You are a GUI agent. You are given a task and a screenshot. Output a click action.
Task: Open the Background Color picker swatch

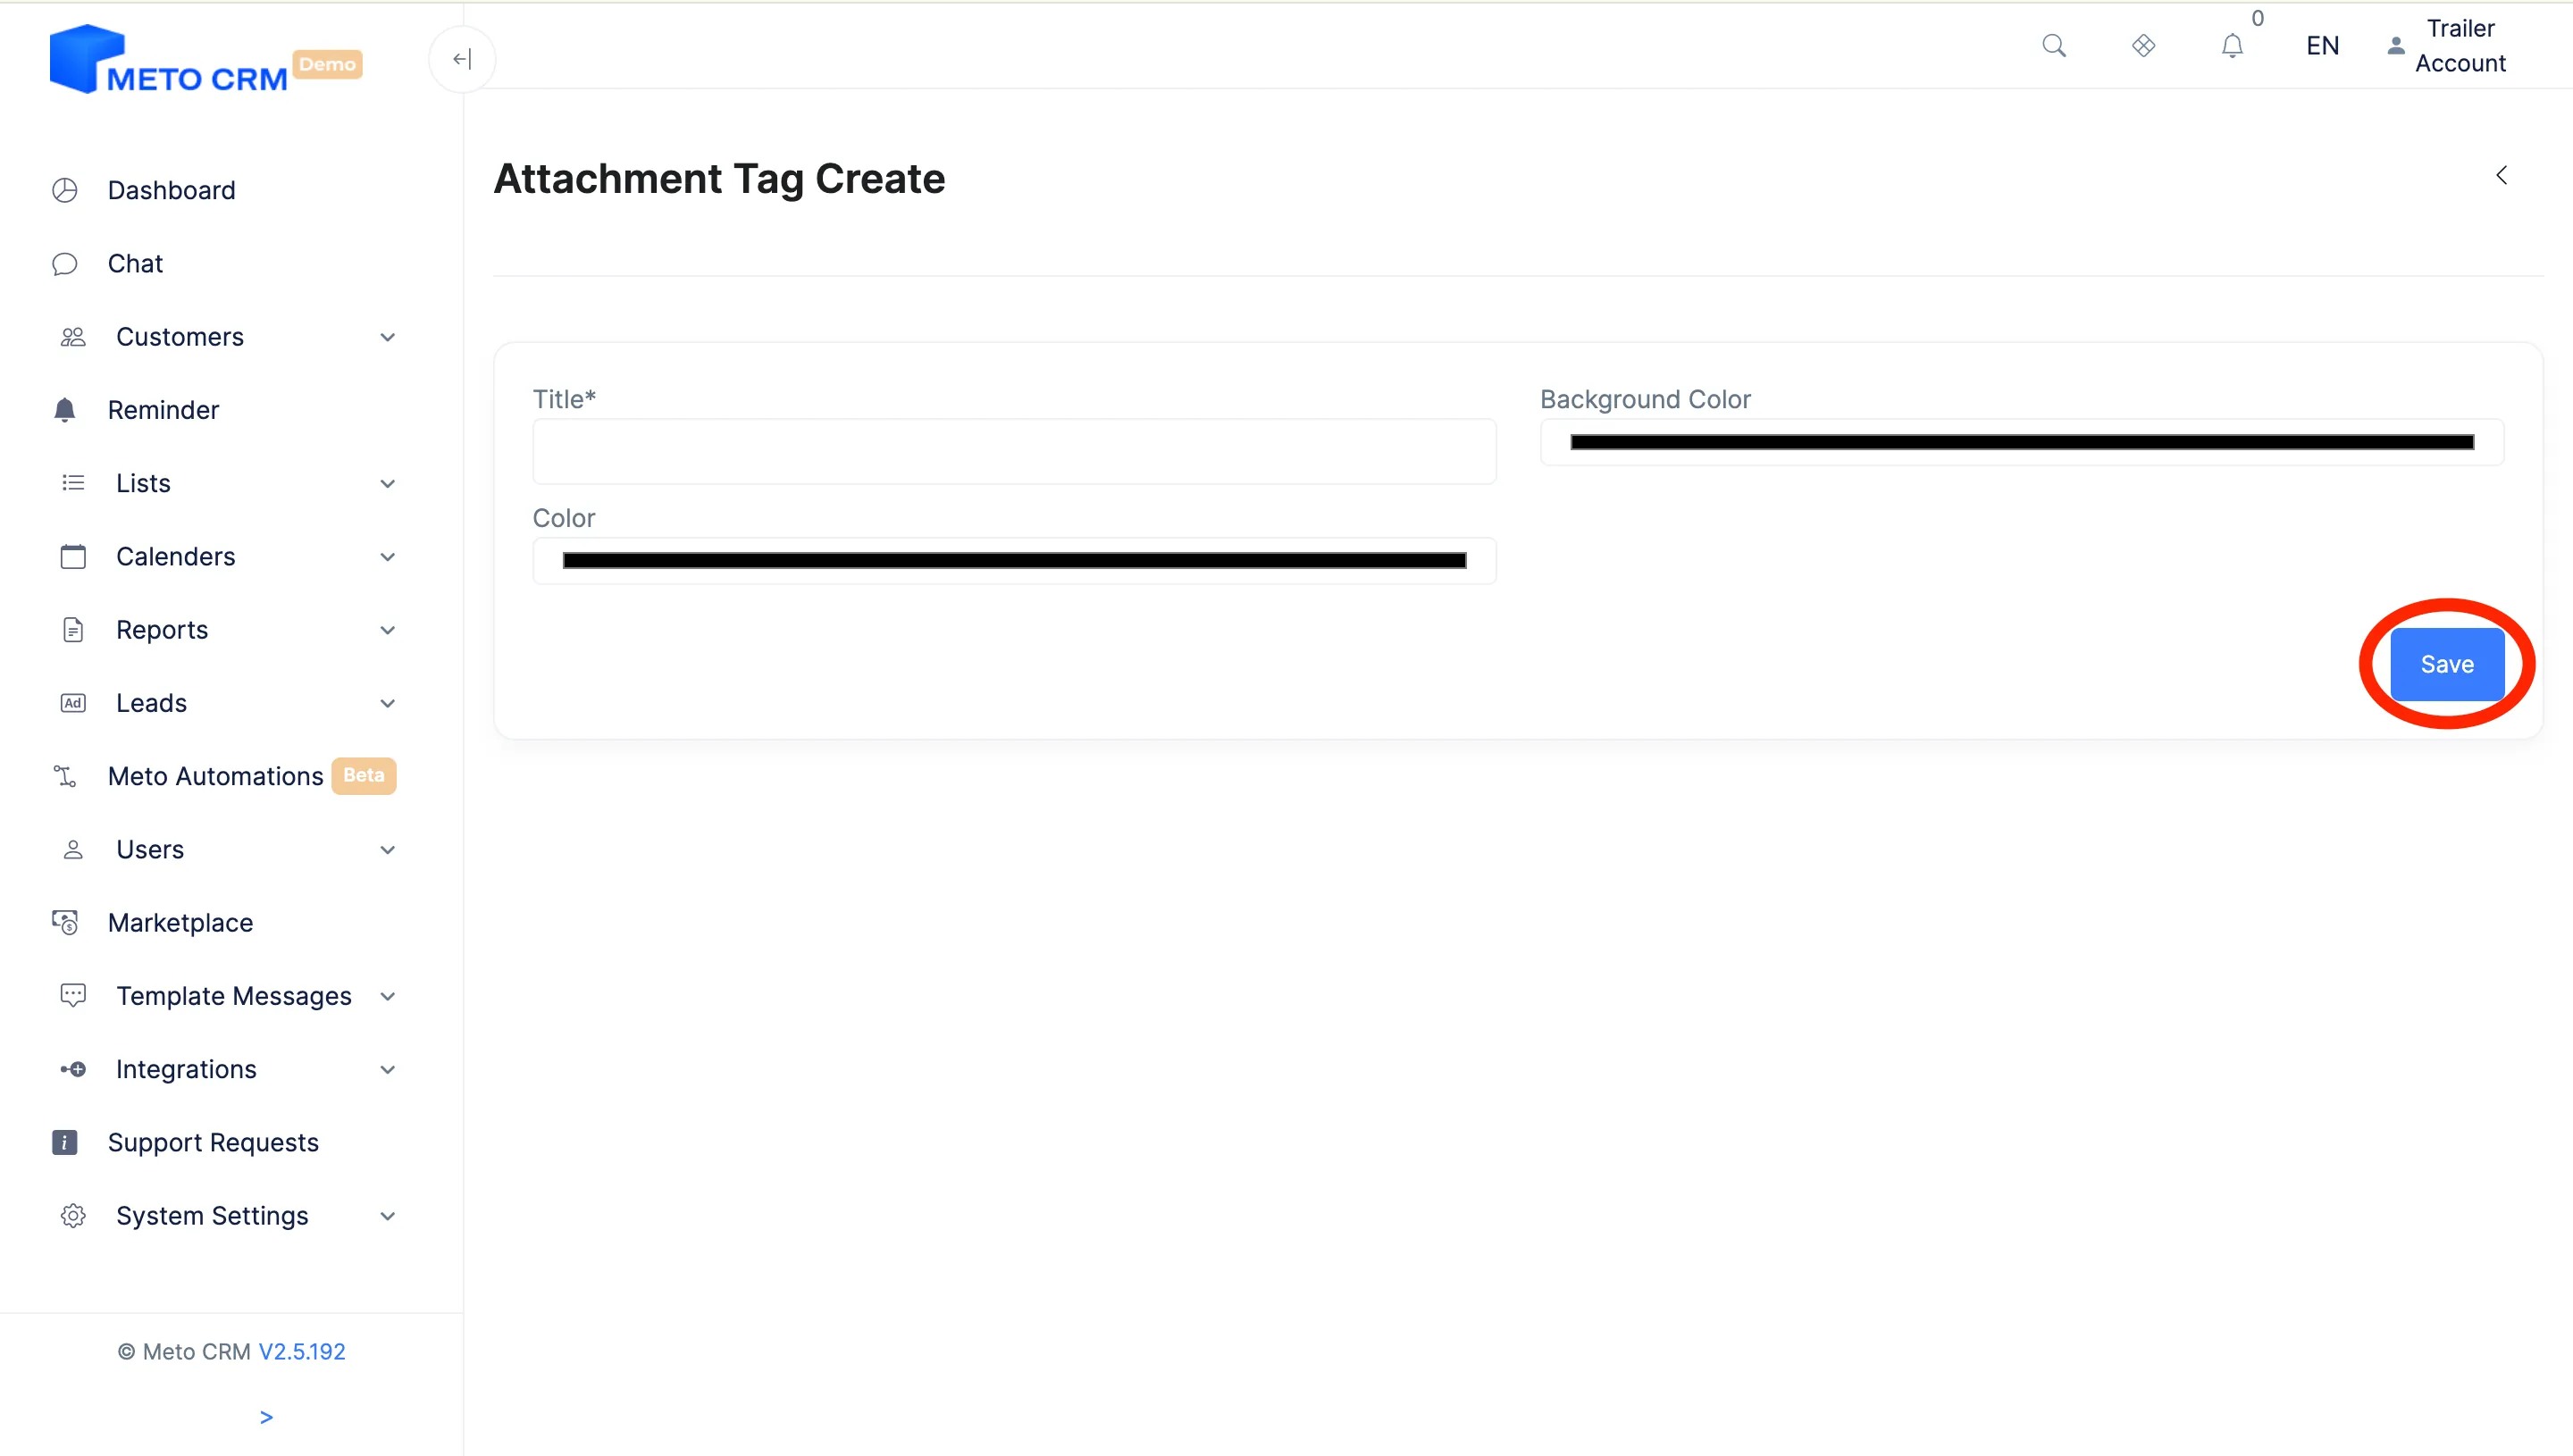(2021, 442)
